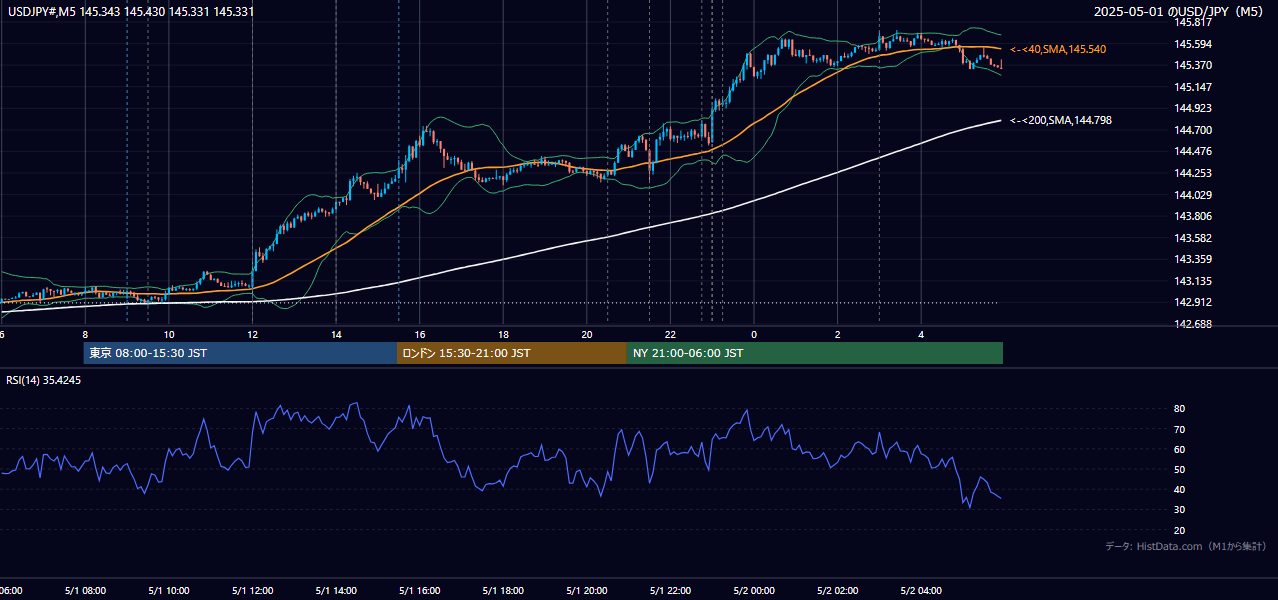Click the 5/1 12:00 bottom time label

pos(252,591)
